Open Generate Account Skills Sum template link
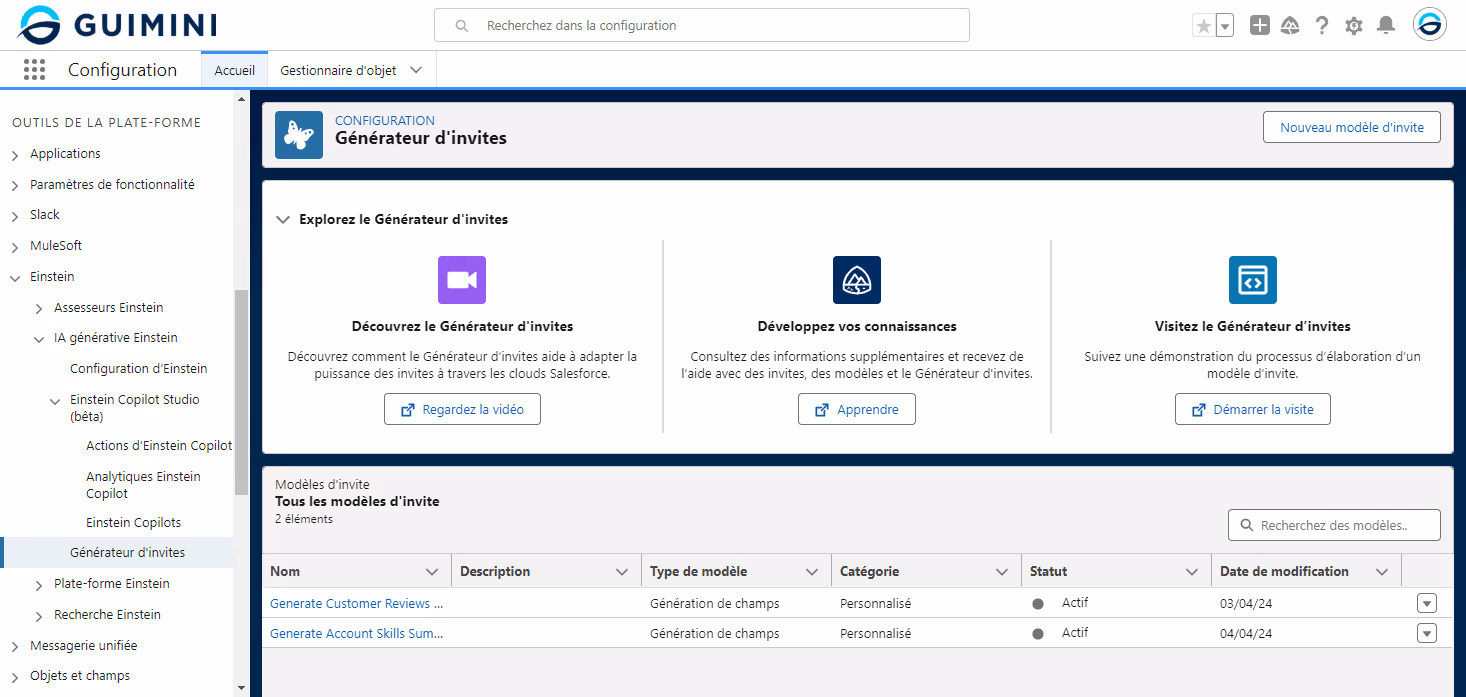The width and height of the screenshot is (1466, 697). tap(356, 633)
